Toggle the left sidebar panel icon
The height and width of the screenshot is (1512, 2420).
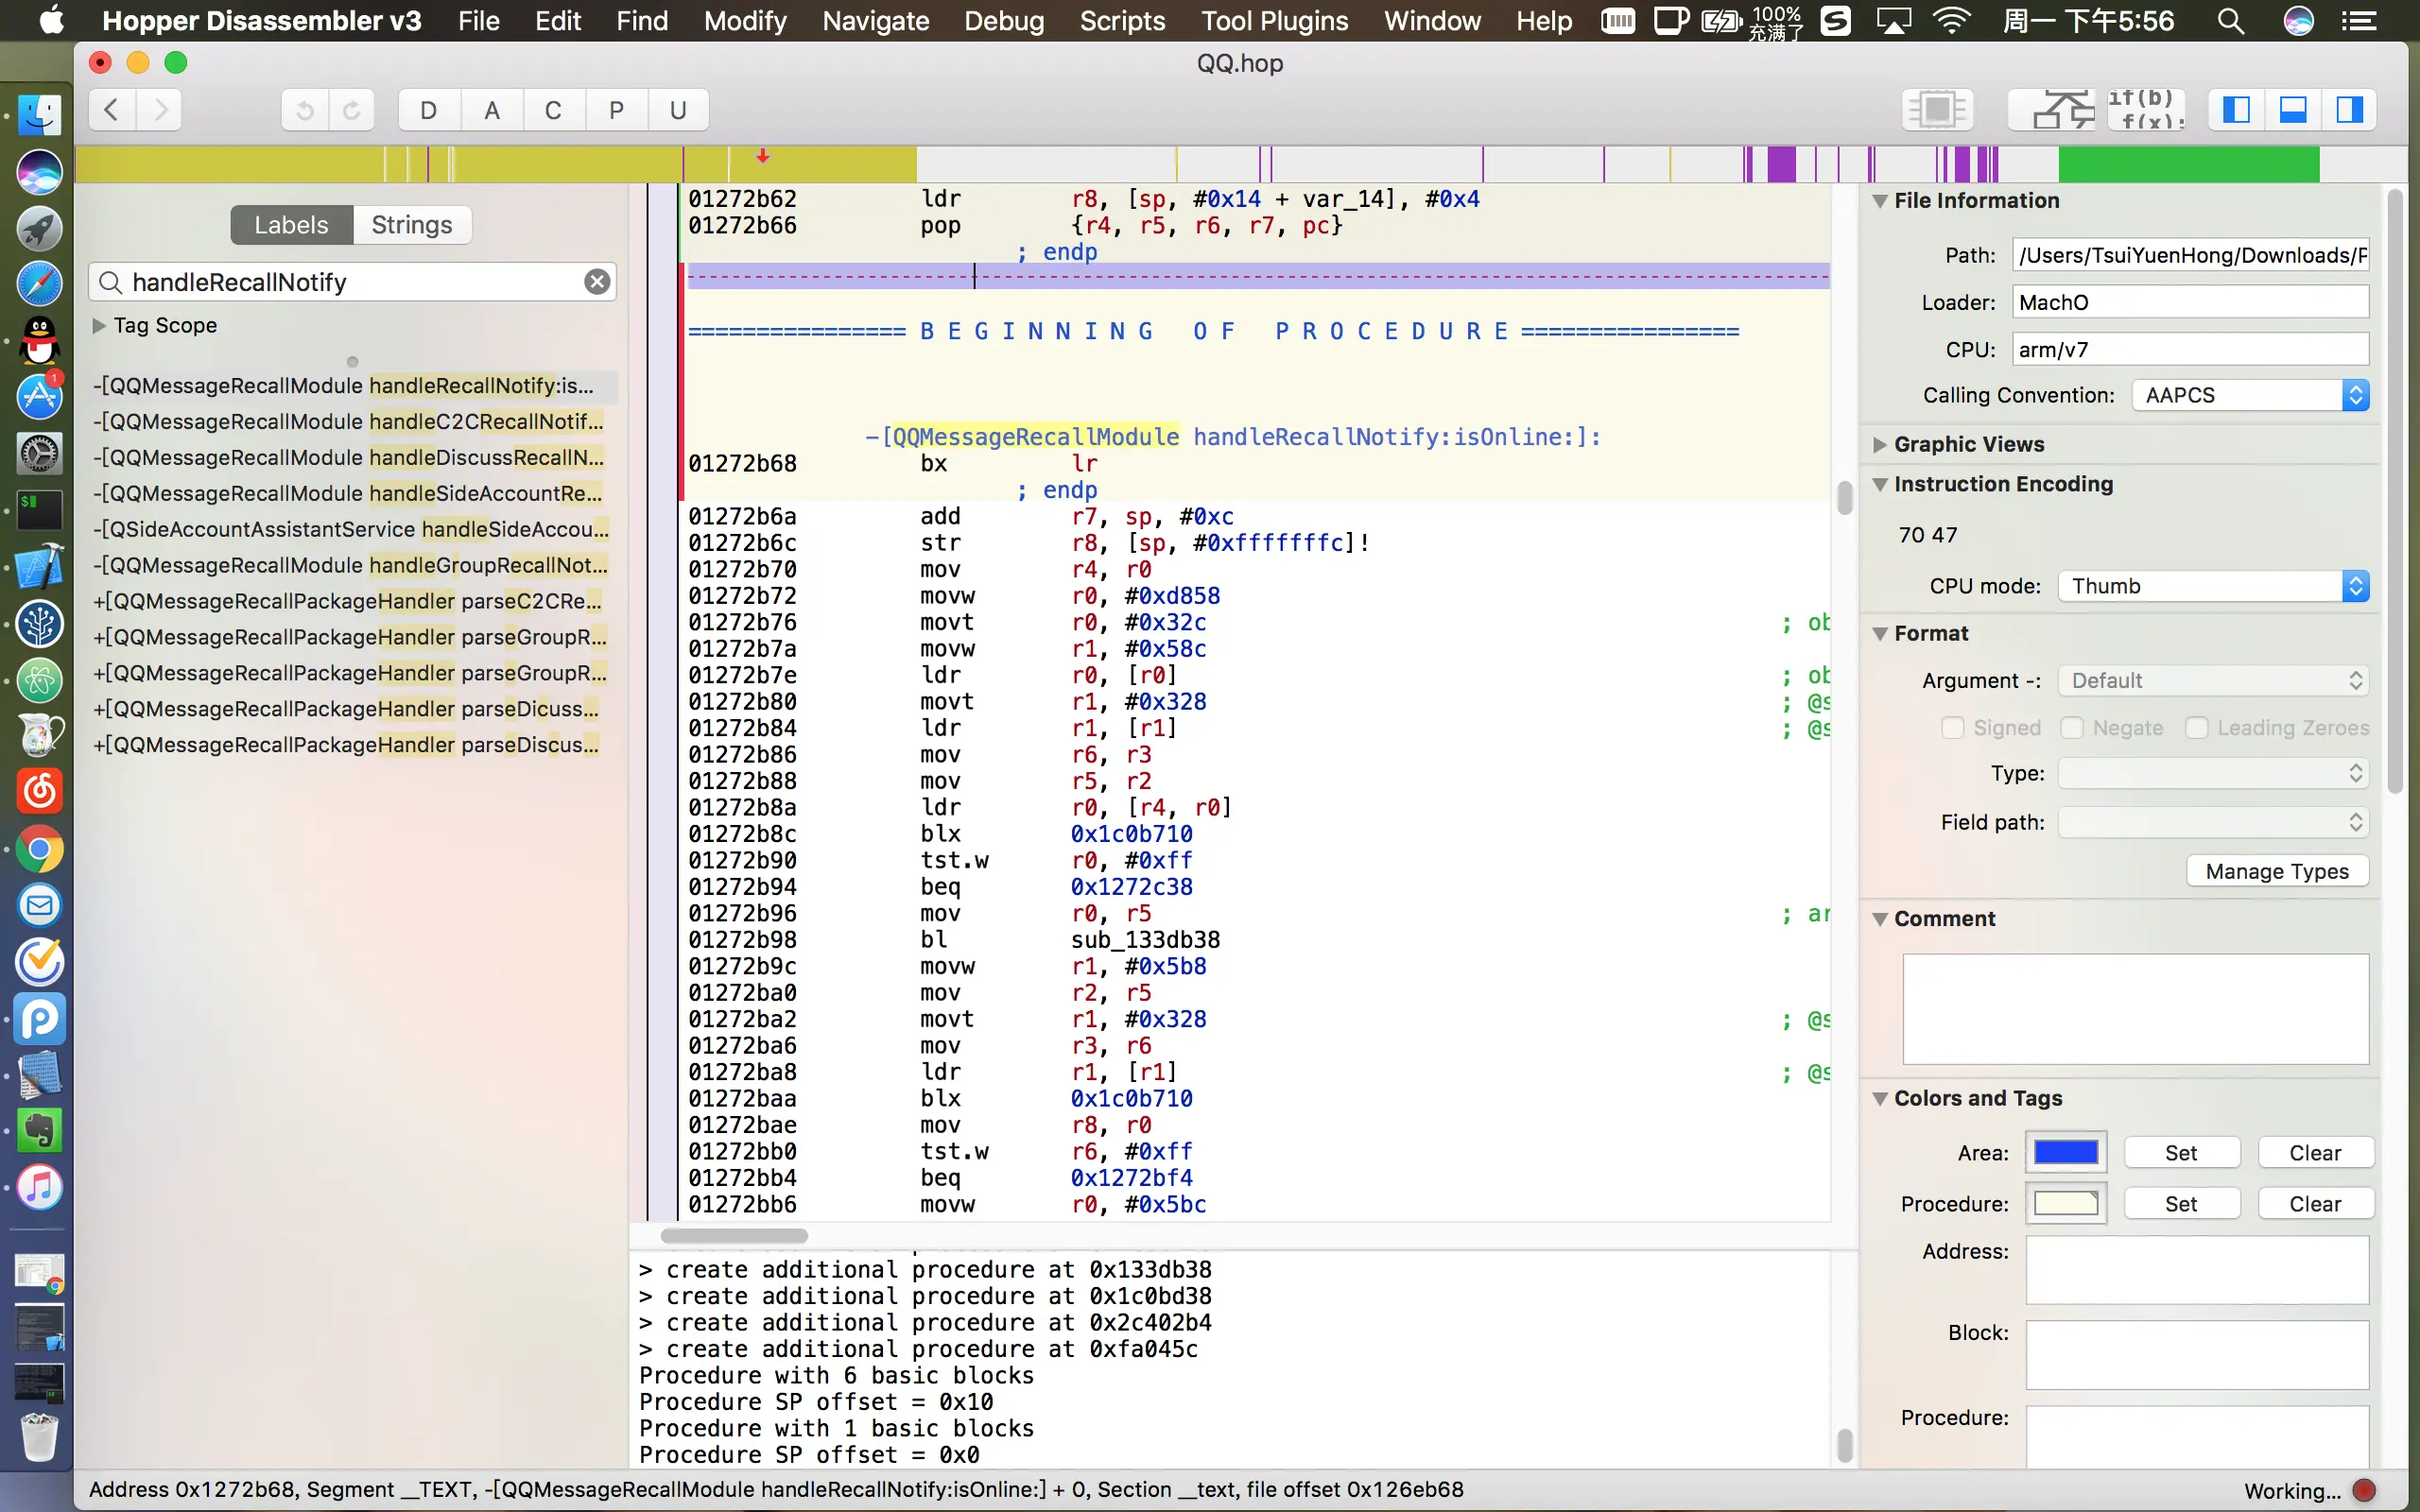pyautogui.click(x=2236, y=110)
